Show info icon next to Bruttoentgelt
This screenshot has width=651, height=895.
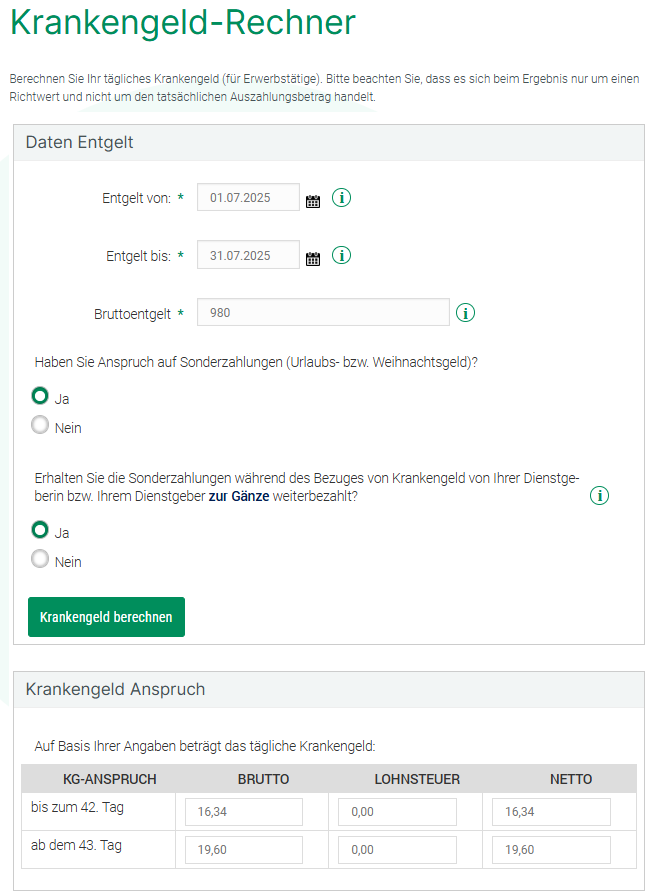(465, 313)
